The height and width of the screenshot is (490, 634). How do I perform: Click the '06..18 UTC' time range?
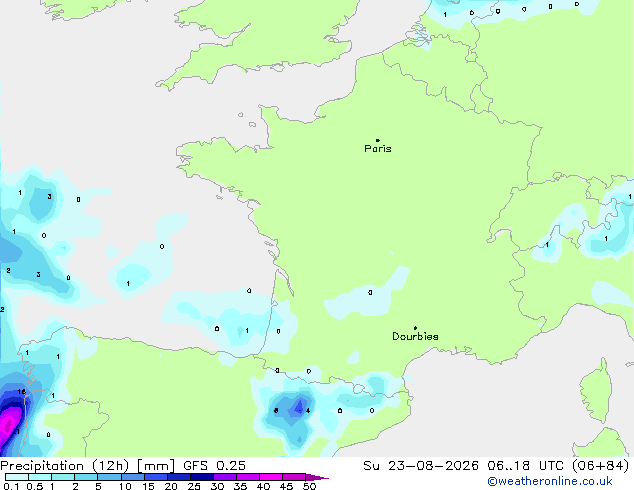(526, 466)
